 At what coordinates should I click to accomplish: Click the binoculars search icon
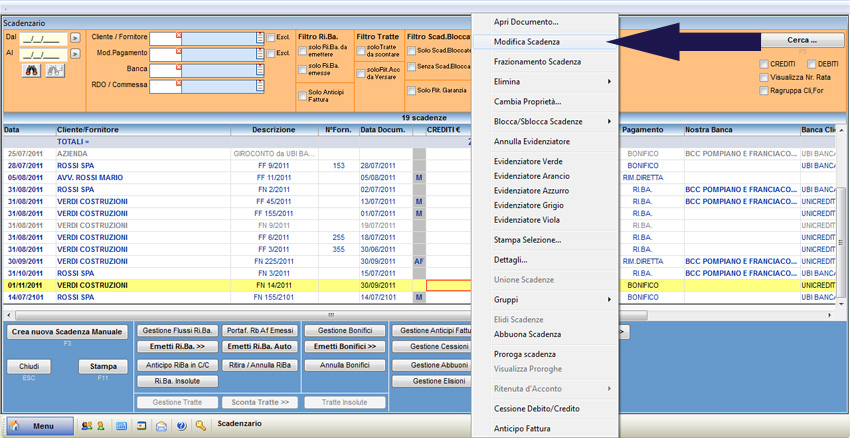(32, 70)
